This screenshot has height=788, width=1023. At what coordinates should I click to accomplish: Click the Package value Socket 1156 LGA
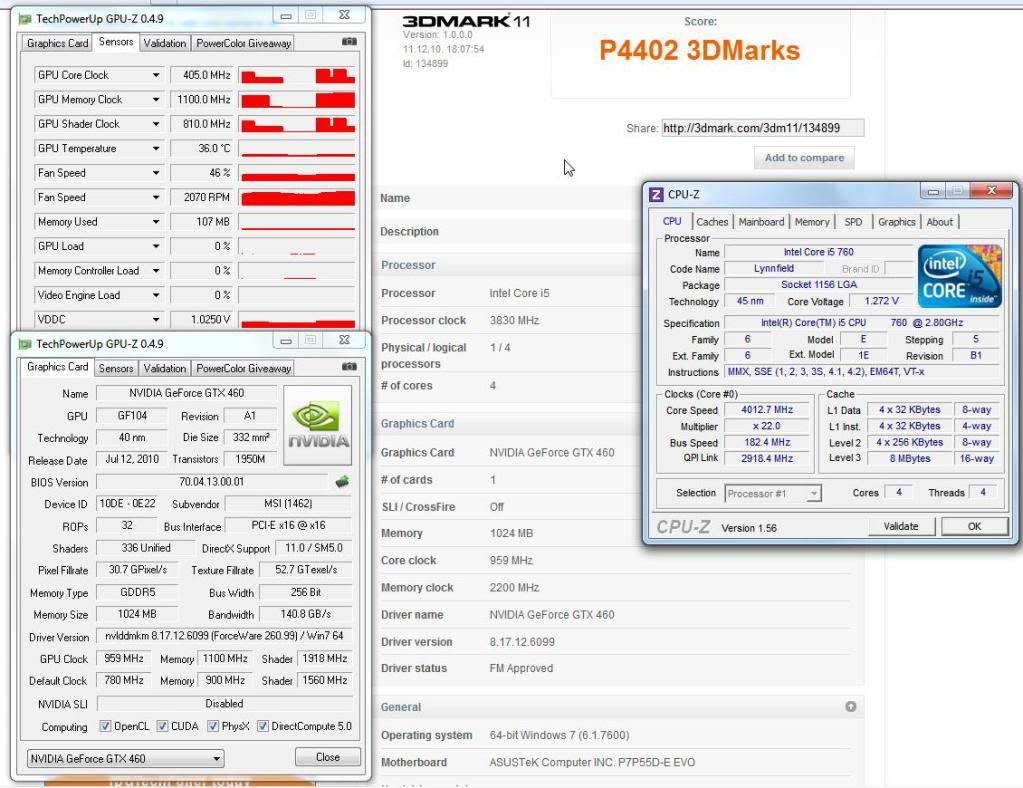tap(819, 284)
